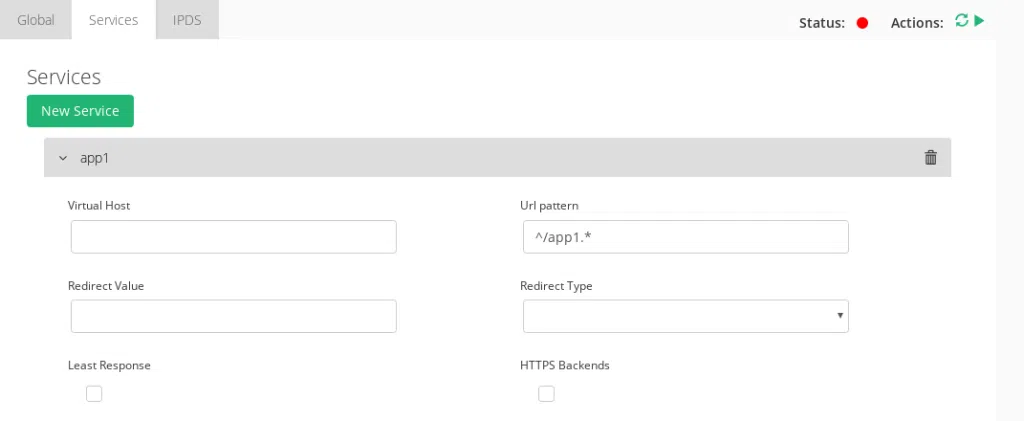Focus the Virtual Host input field

point(233,237)
